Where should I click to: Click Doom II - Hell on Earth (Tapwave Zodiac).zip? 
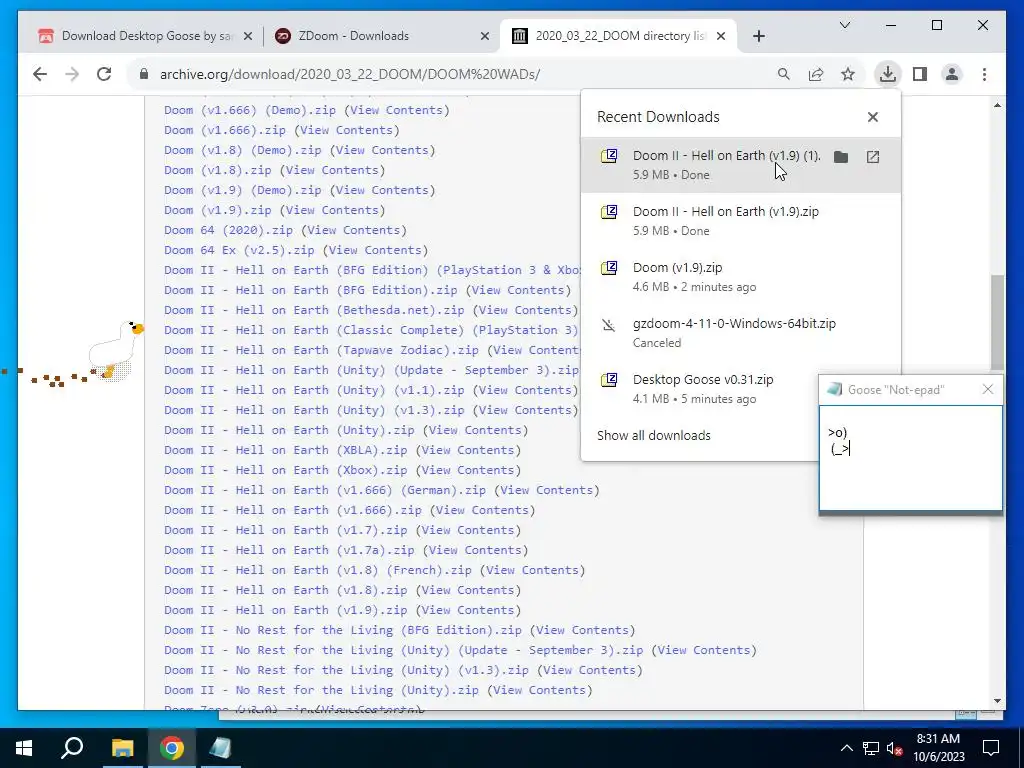[x=321, y=350]
